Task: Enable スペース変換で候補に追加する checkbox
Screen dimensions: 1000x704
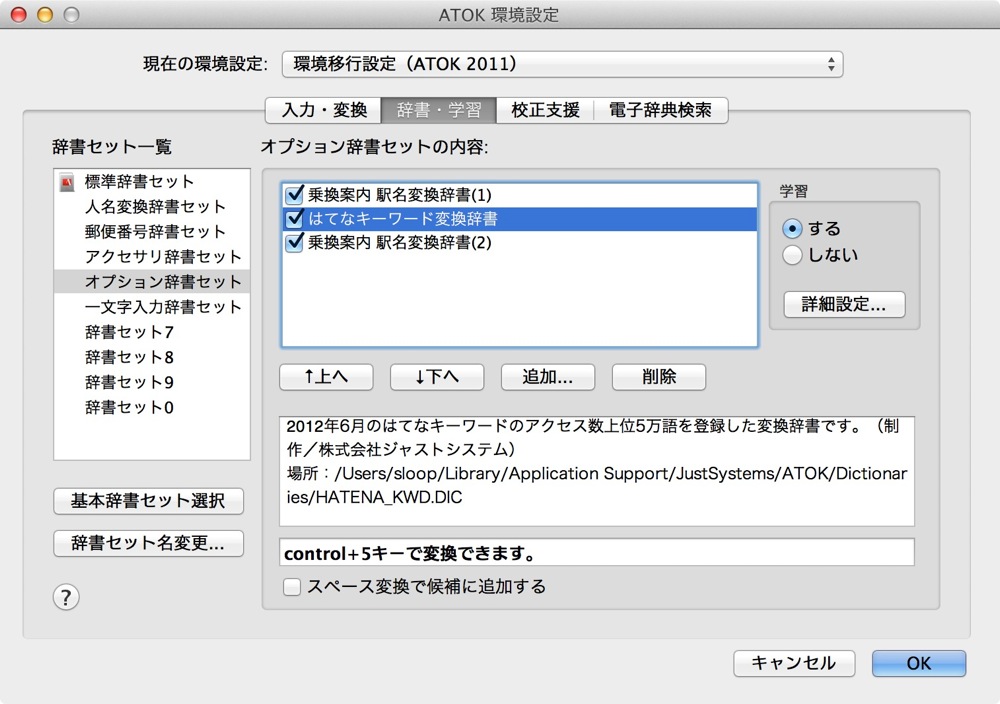Action: (x=291, y=587)
